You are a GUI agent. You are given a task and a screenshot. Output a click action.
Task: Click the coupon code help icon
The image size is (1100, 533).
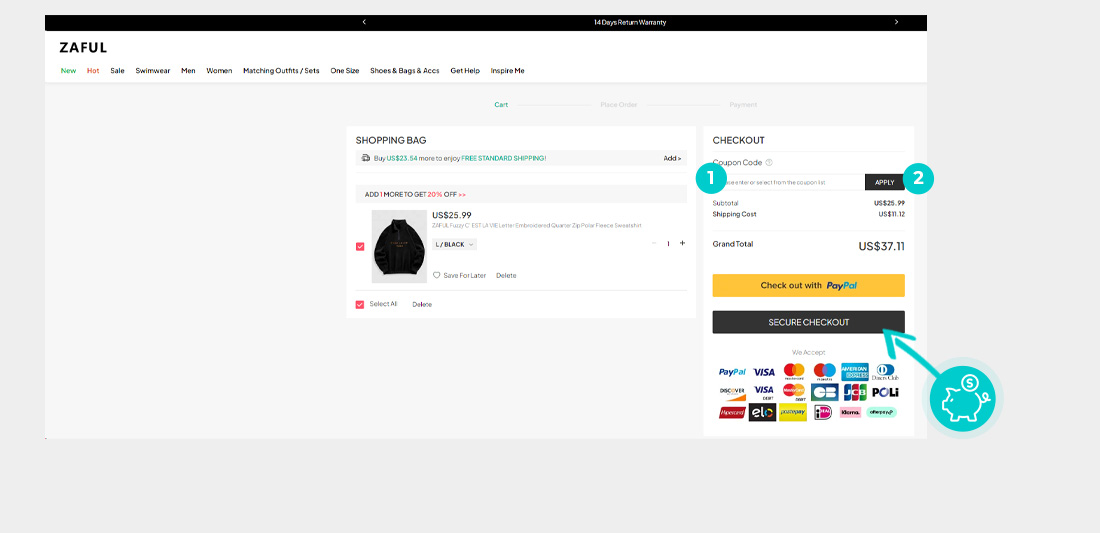769,162
